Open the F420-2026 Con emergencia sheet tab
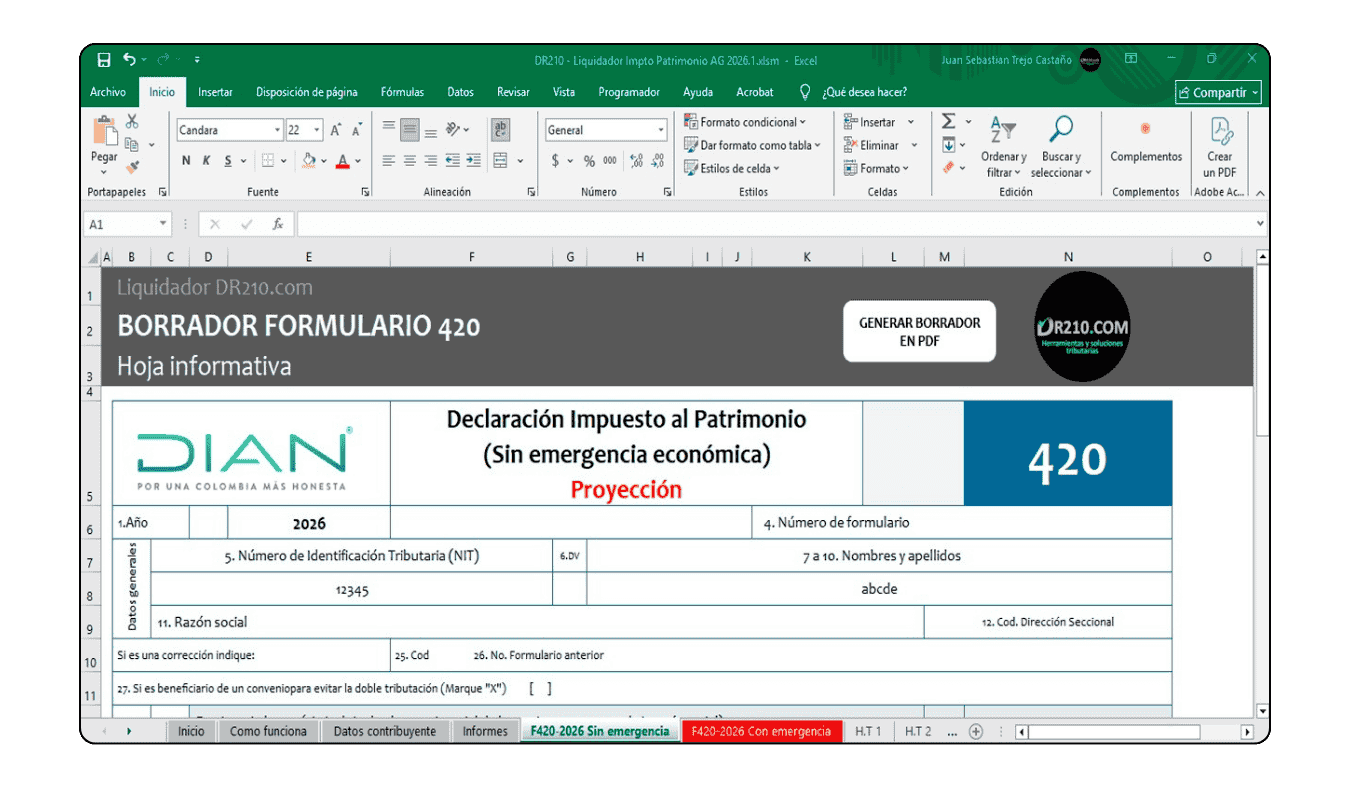 click(x=762, y=731)
